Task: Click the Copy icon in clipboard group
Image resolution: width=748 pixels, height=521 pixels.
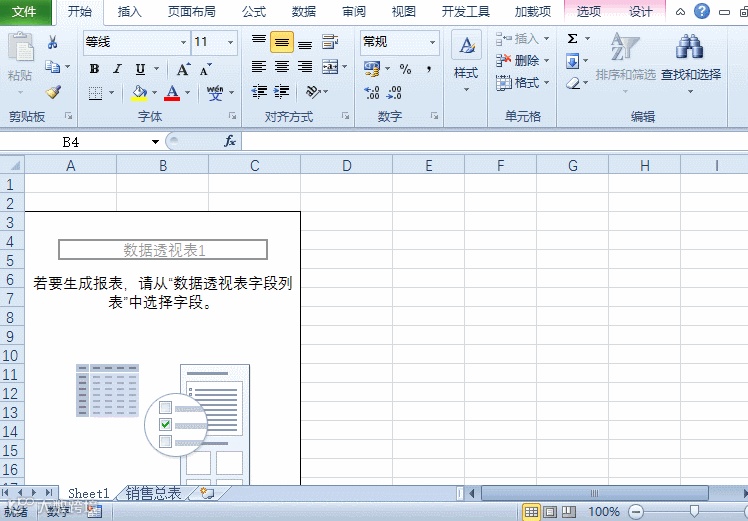Action: [x=52, y=67]
